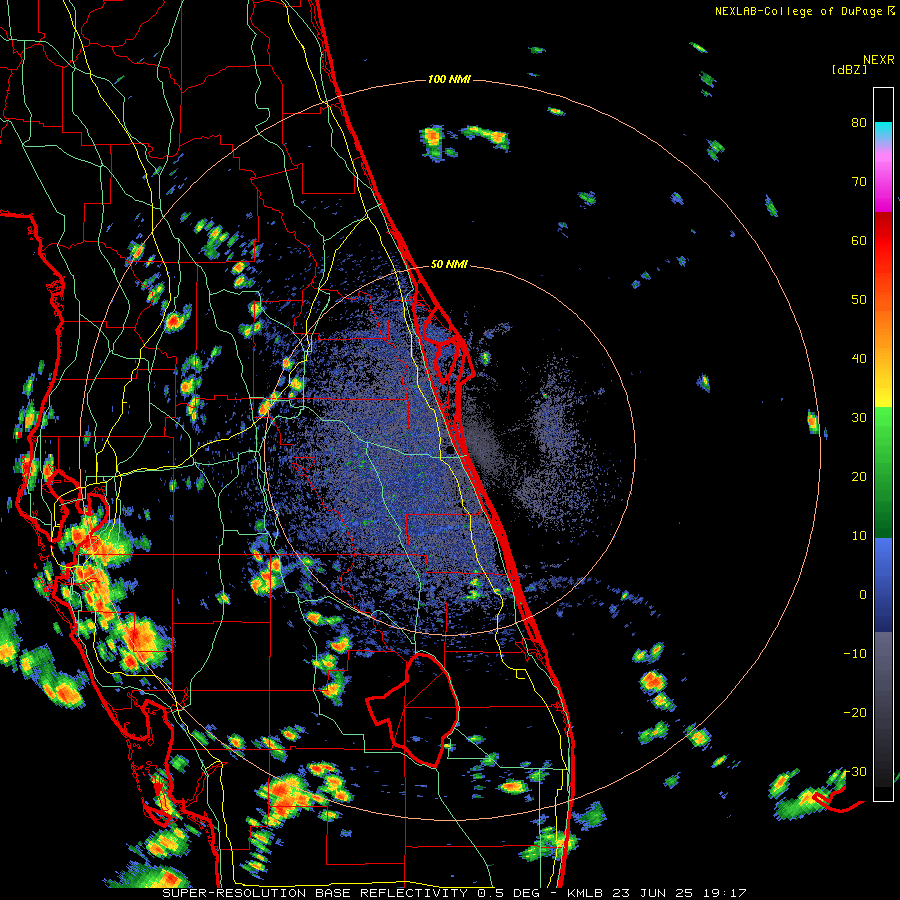Click the 20 value on reflectivity scale
The image size is (900, 900).
(859, 476)
